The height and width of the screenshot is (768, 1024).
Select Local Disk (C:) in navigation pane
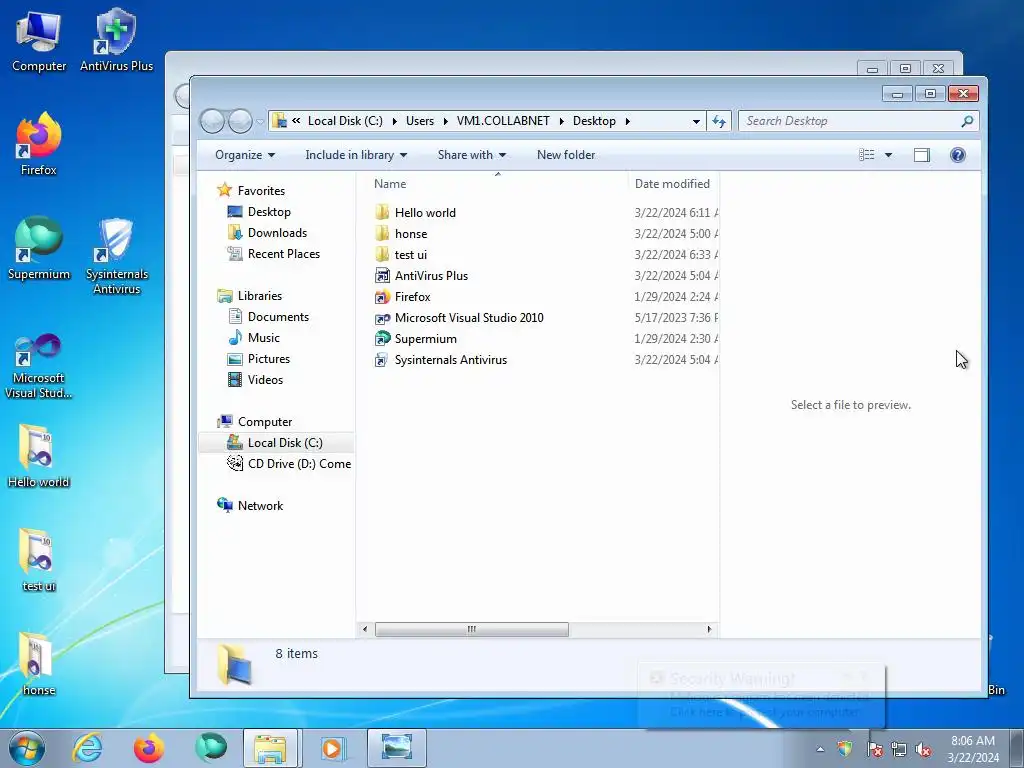click(x=285, y=443)
